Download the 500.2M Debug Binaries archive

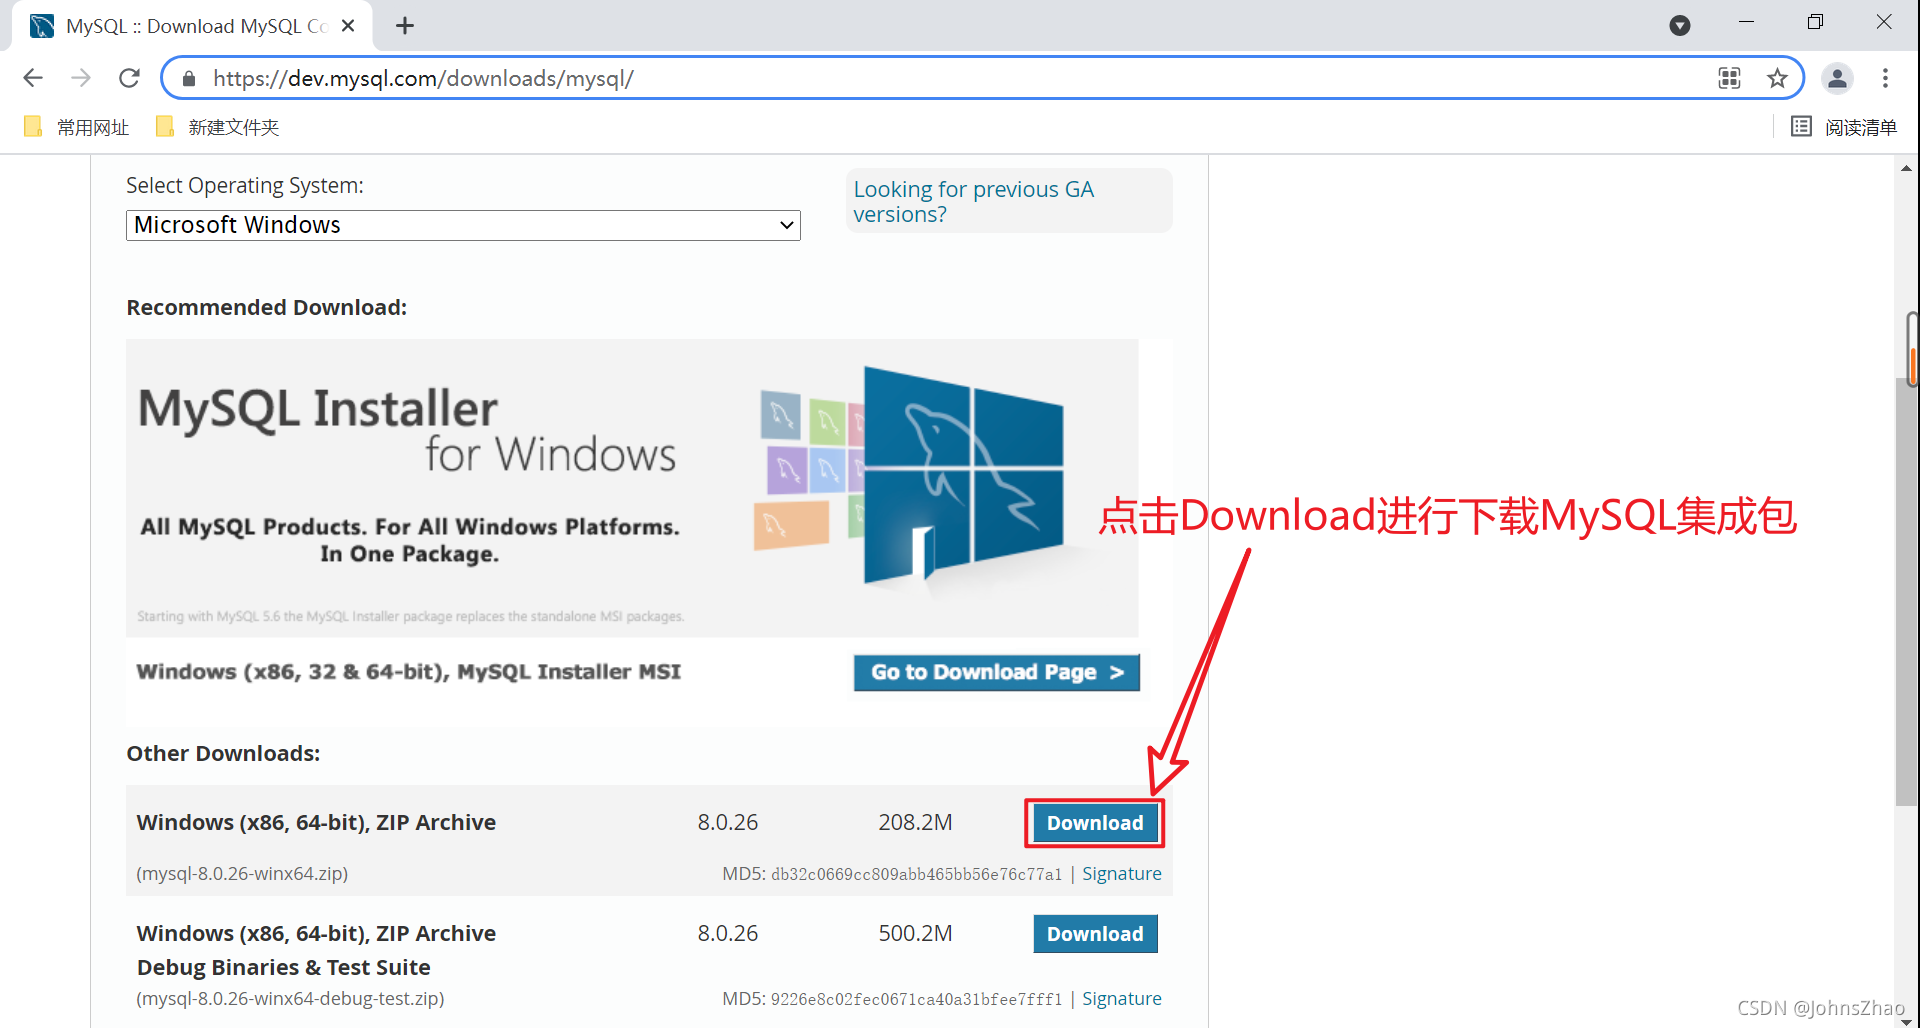pos(1095,934)
